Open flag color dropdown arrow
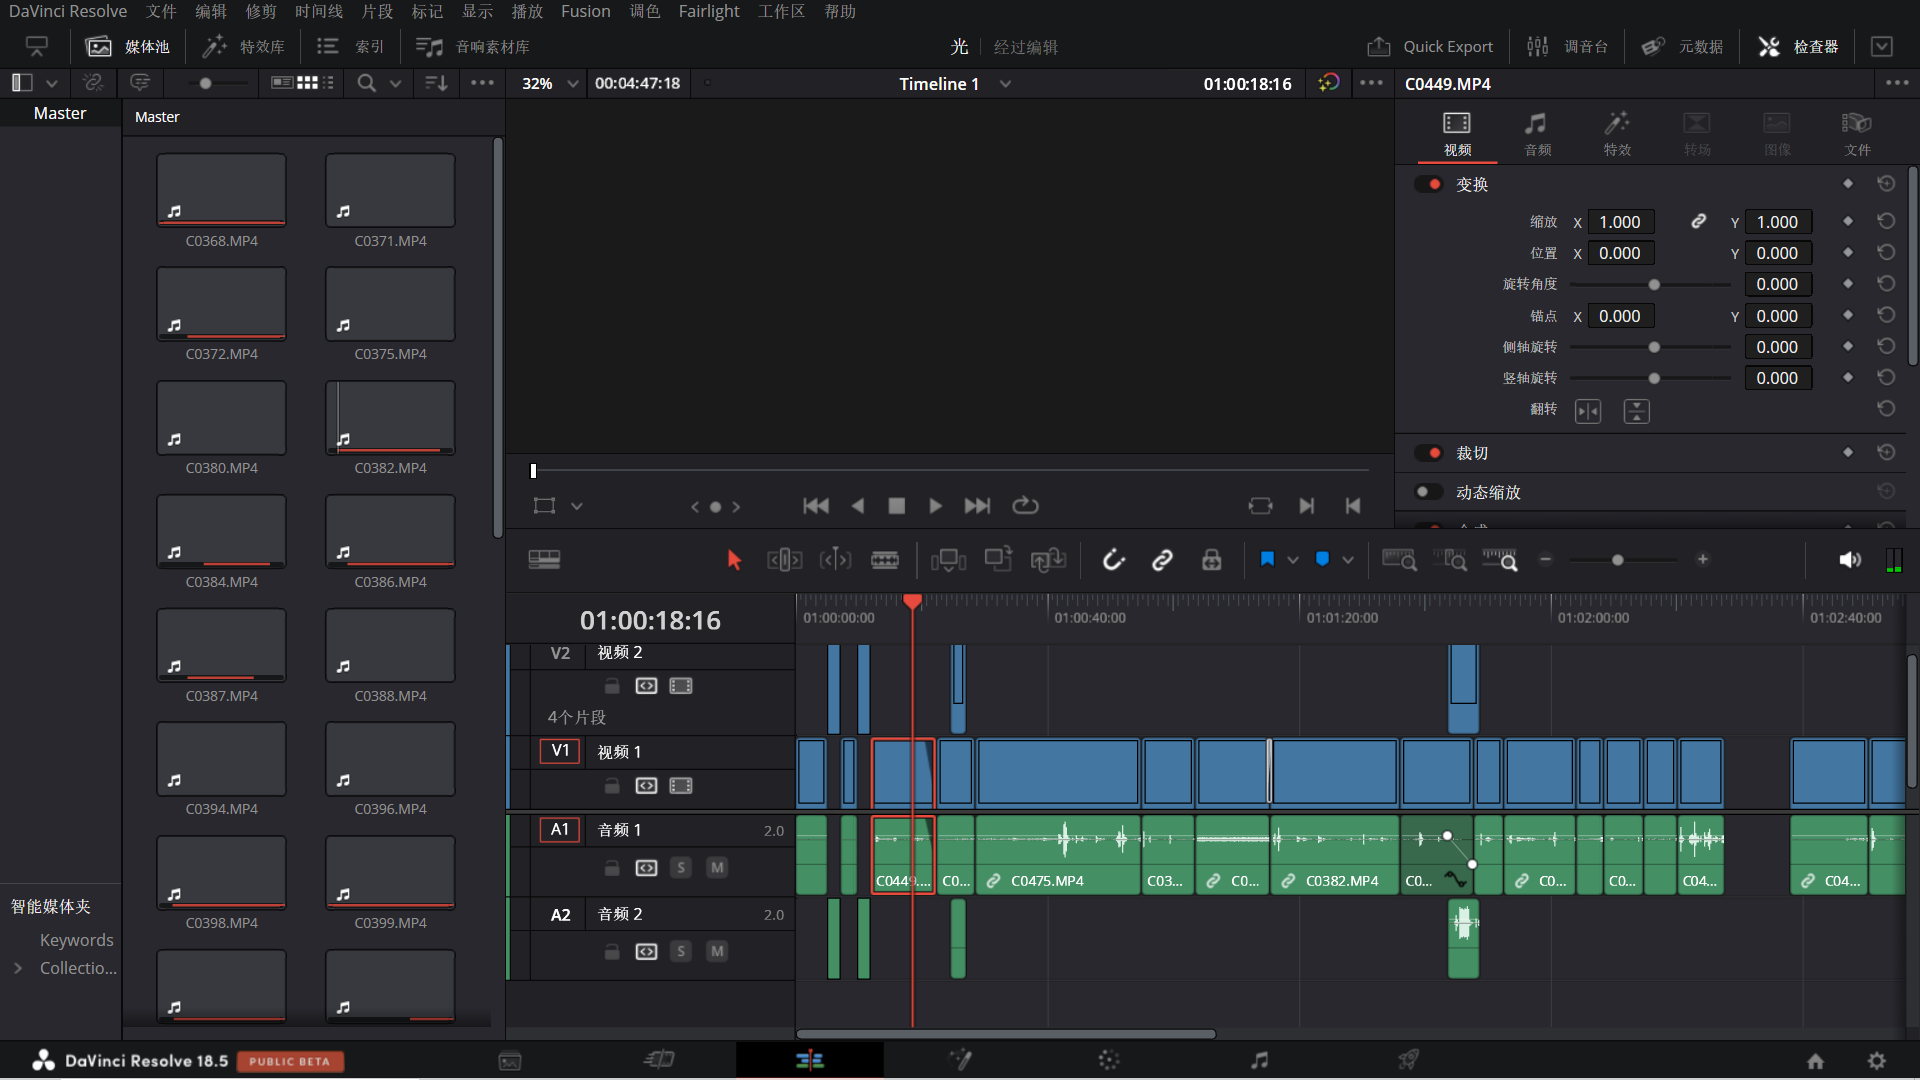The width and height of the screenshot is (1920, 1080). [x=1293, y=560]
